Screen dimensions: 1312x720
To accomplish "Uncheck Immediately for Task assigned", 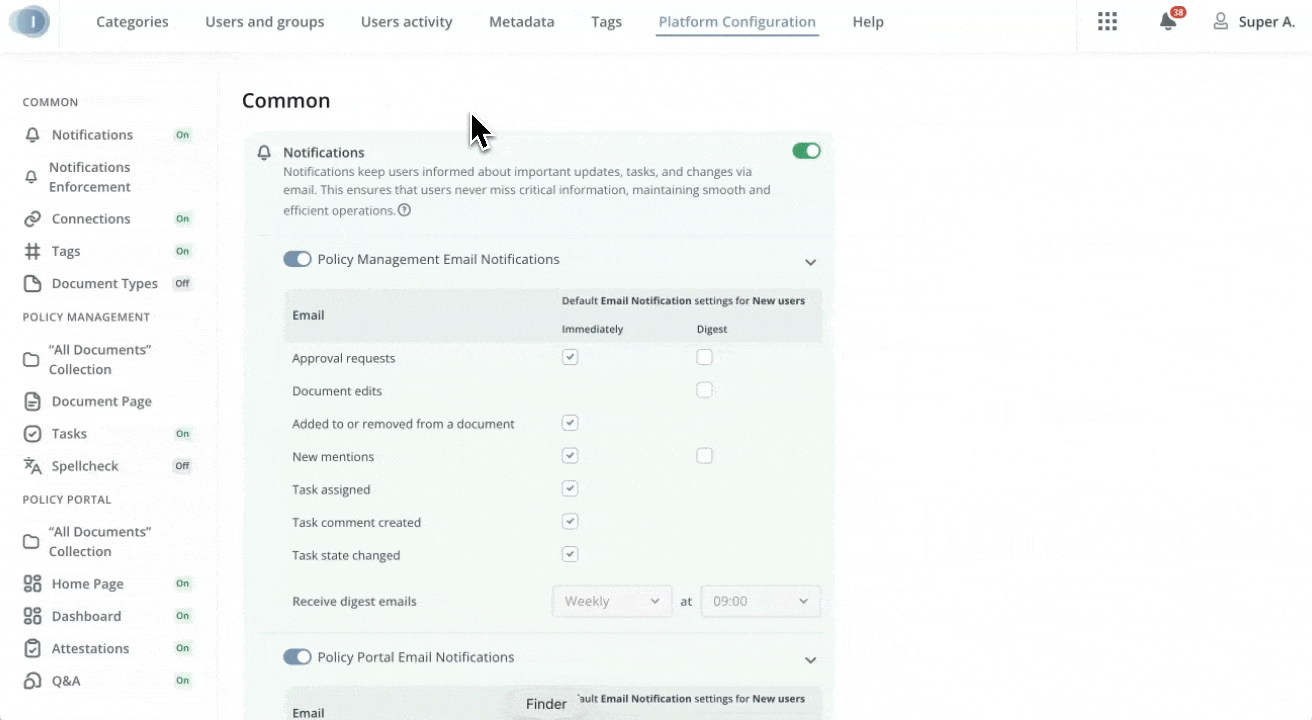I will [570, 489].
